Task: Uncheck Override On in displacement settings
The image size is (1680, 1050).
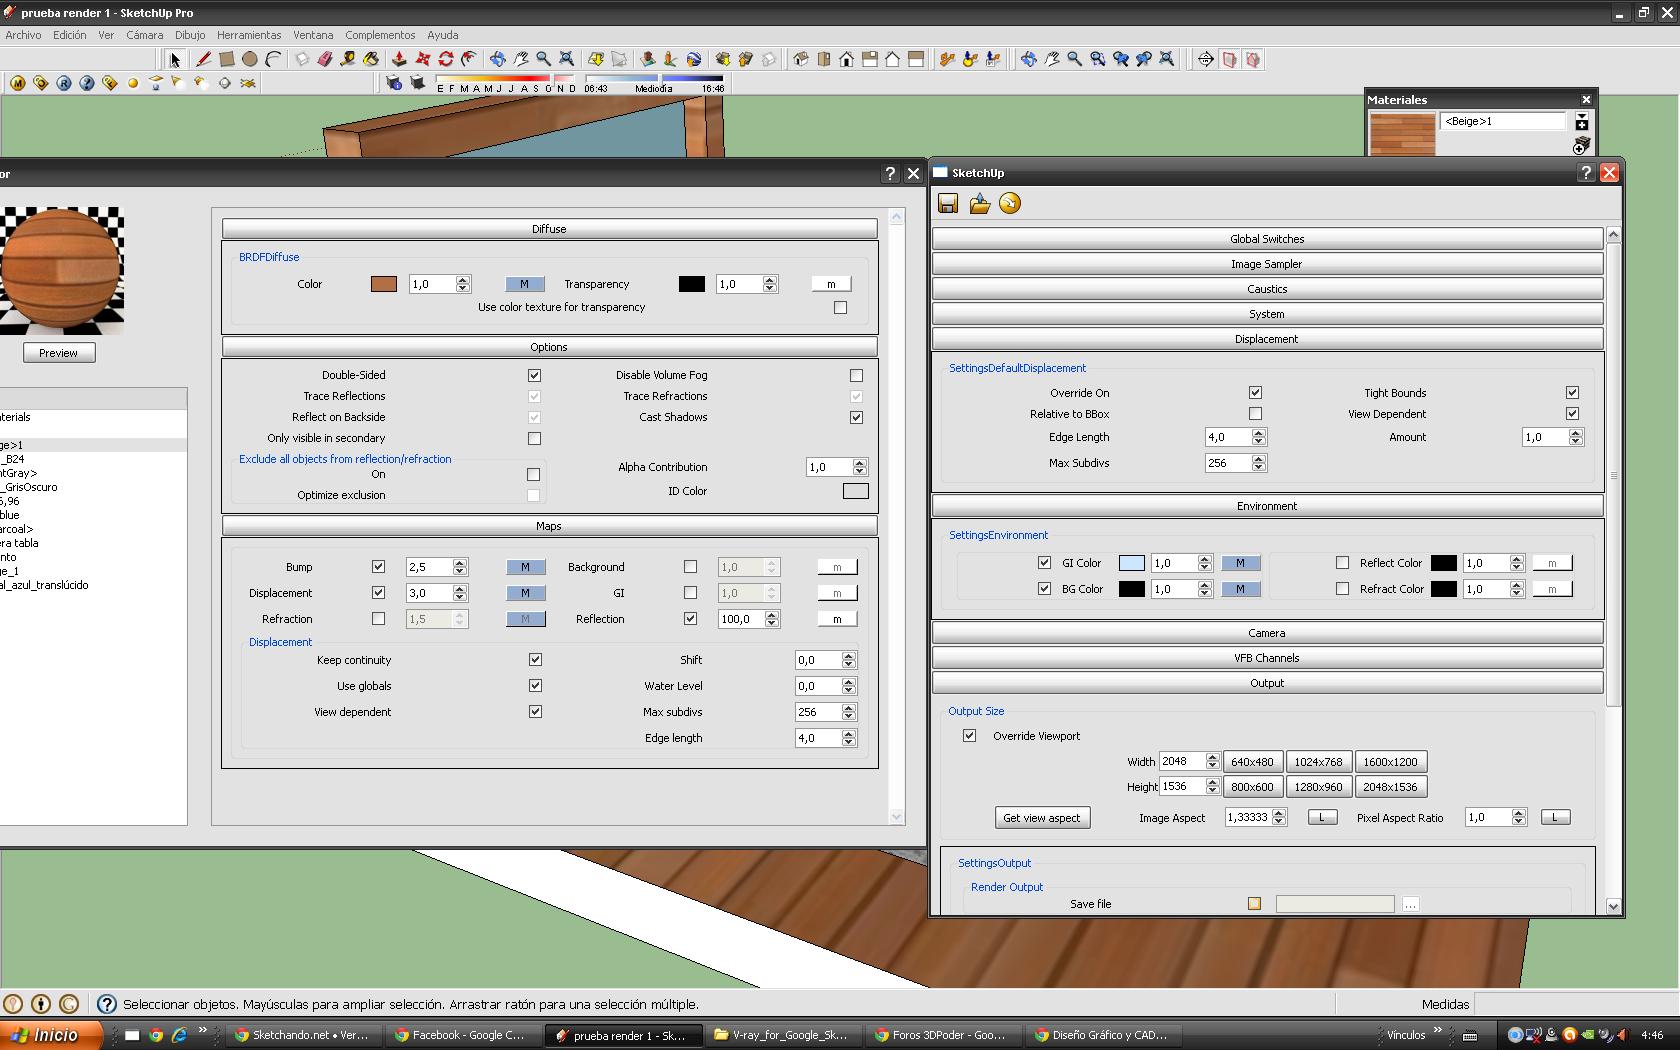Action: click(x=1255, y=393)
